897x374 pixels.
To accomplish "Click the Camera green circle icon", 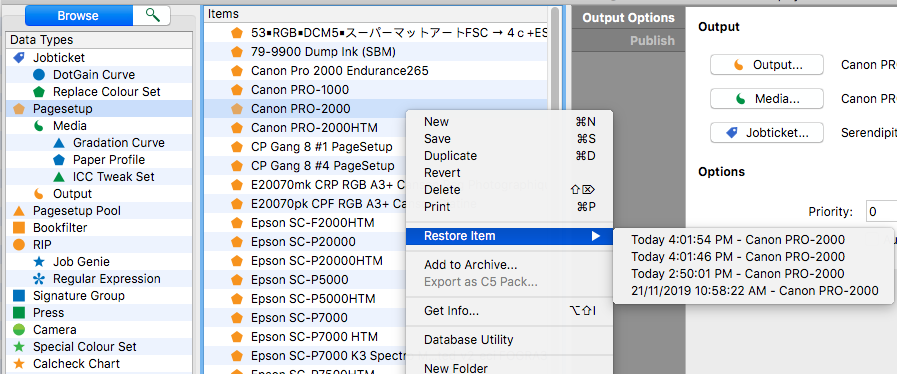I will click(x=19, y=330).
